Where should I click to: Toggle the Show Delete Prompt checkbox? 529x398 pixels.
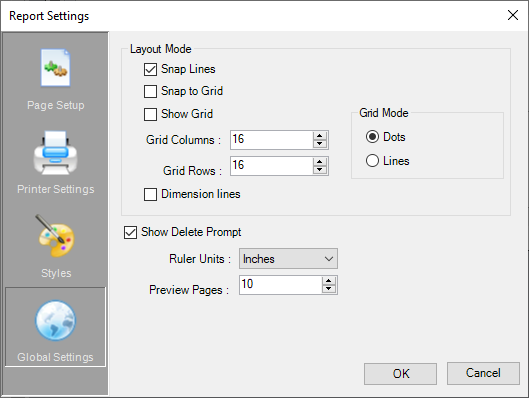coord(130,232)
